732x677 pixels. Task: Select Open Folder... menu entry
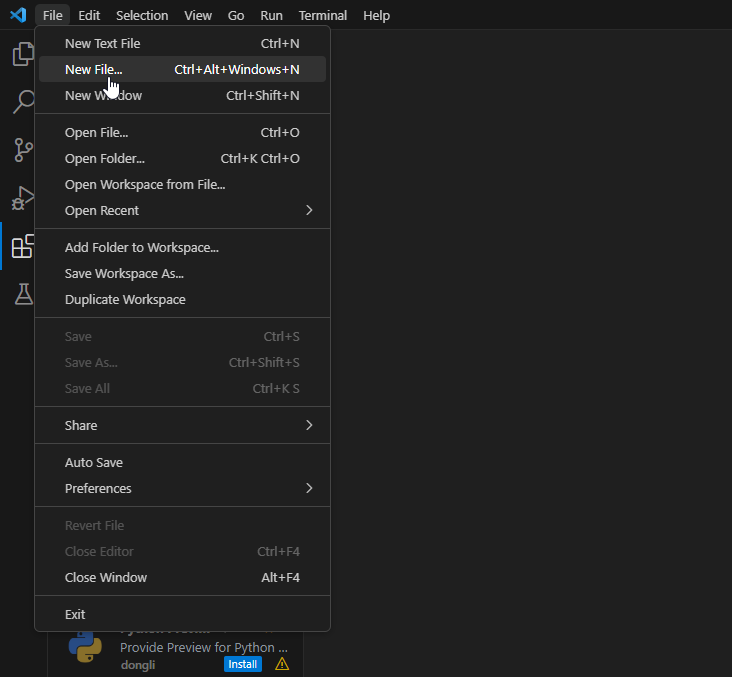105,158
